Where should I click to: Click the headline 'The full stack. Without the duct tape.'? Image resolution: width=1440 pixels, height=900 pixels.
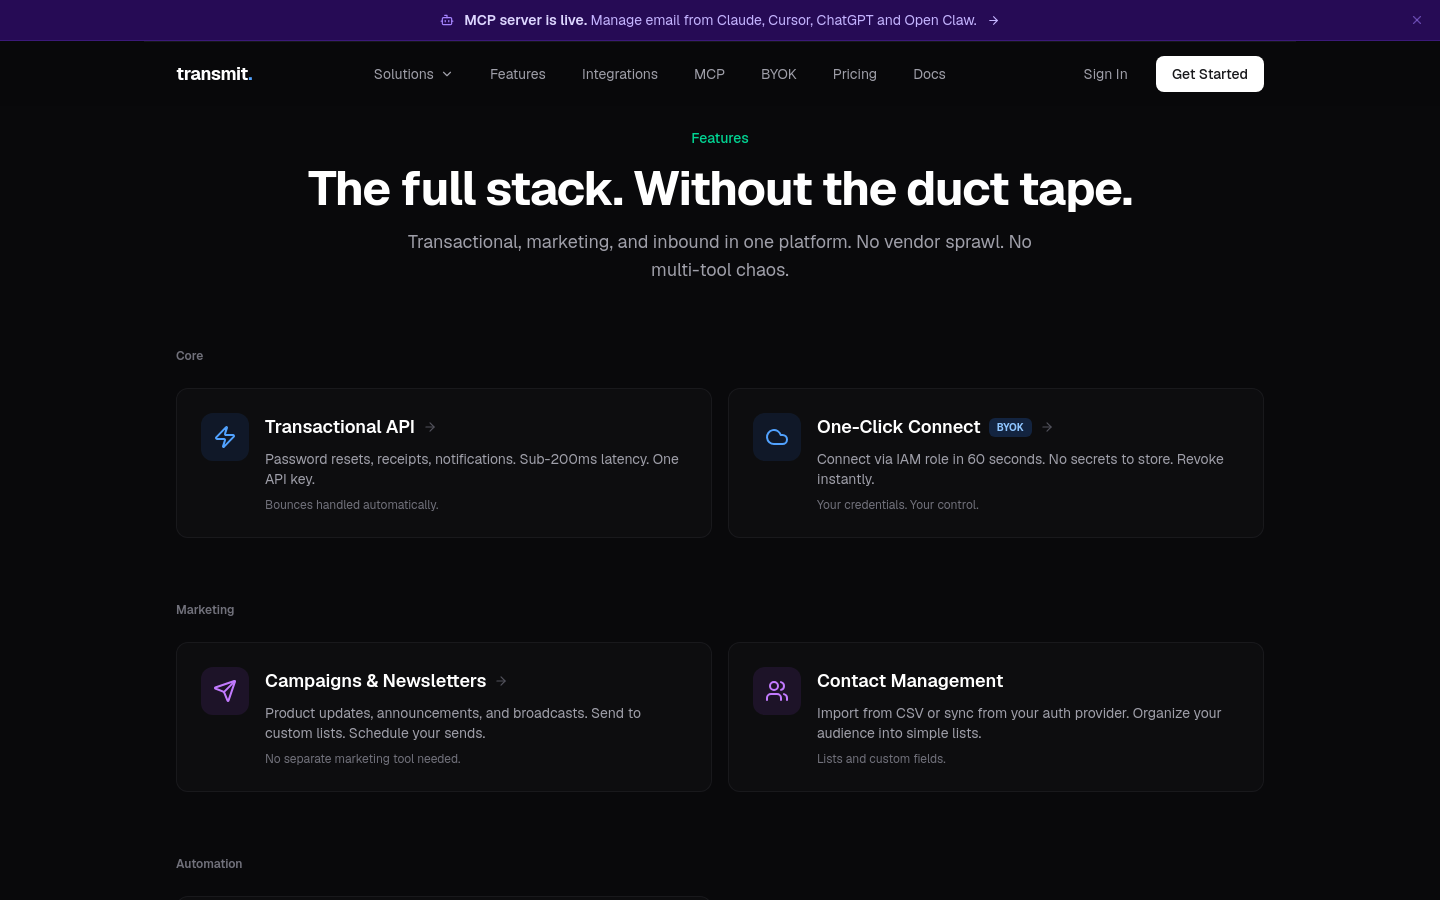click(720, 188)
